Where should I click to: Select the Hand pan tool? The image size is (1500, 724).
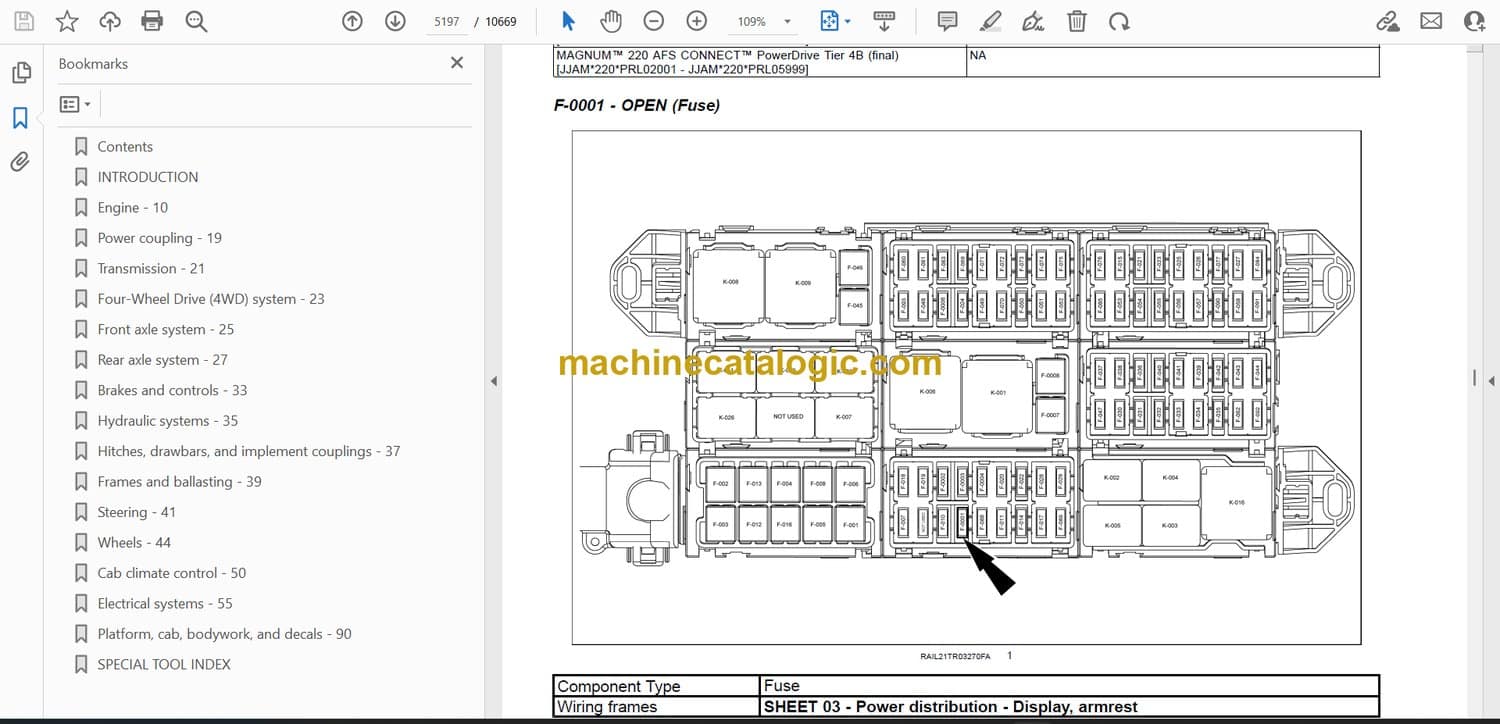(610, 21)
